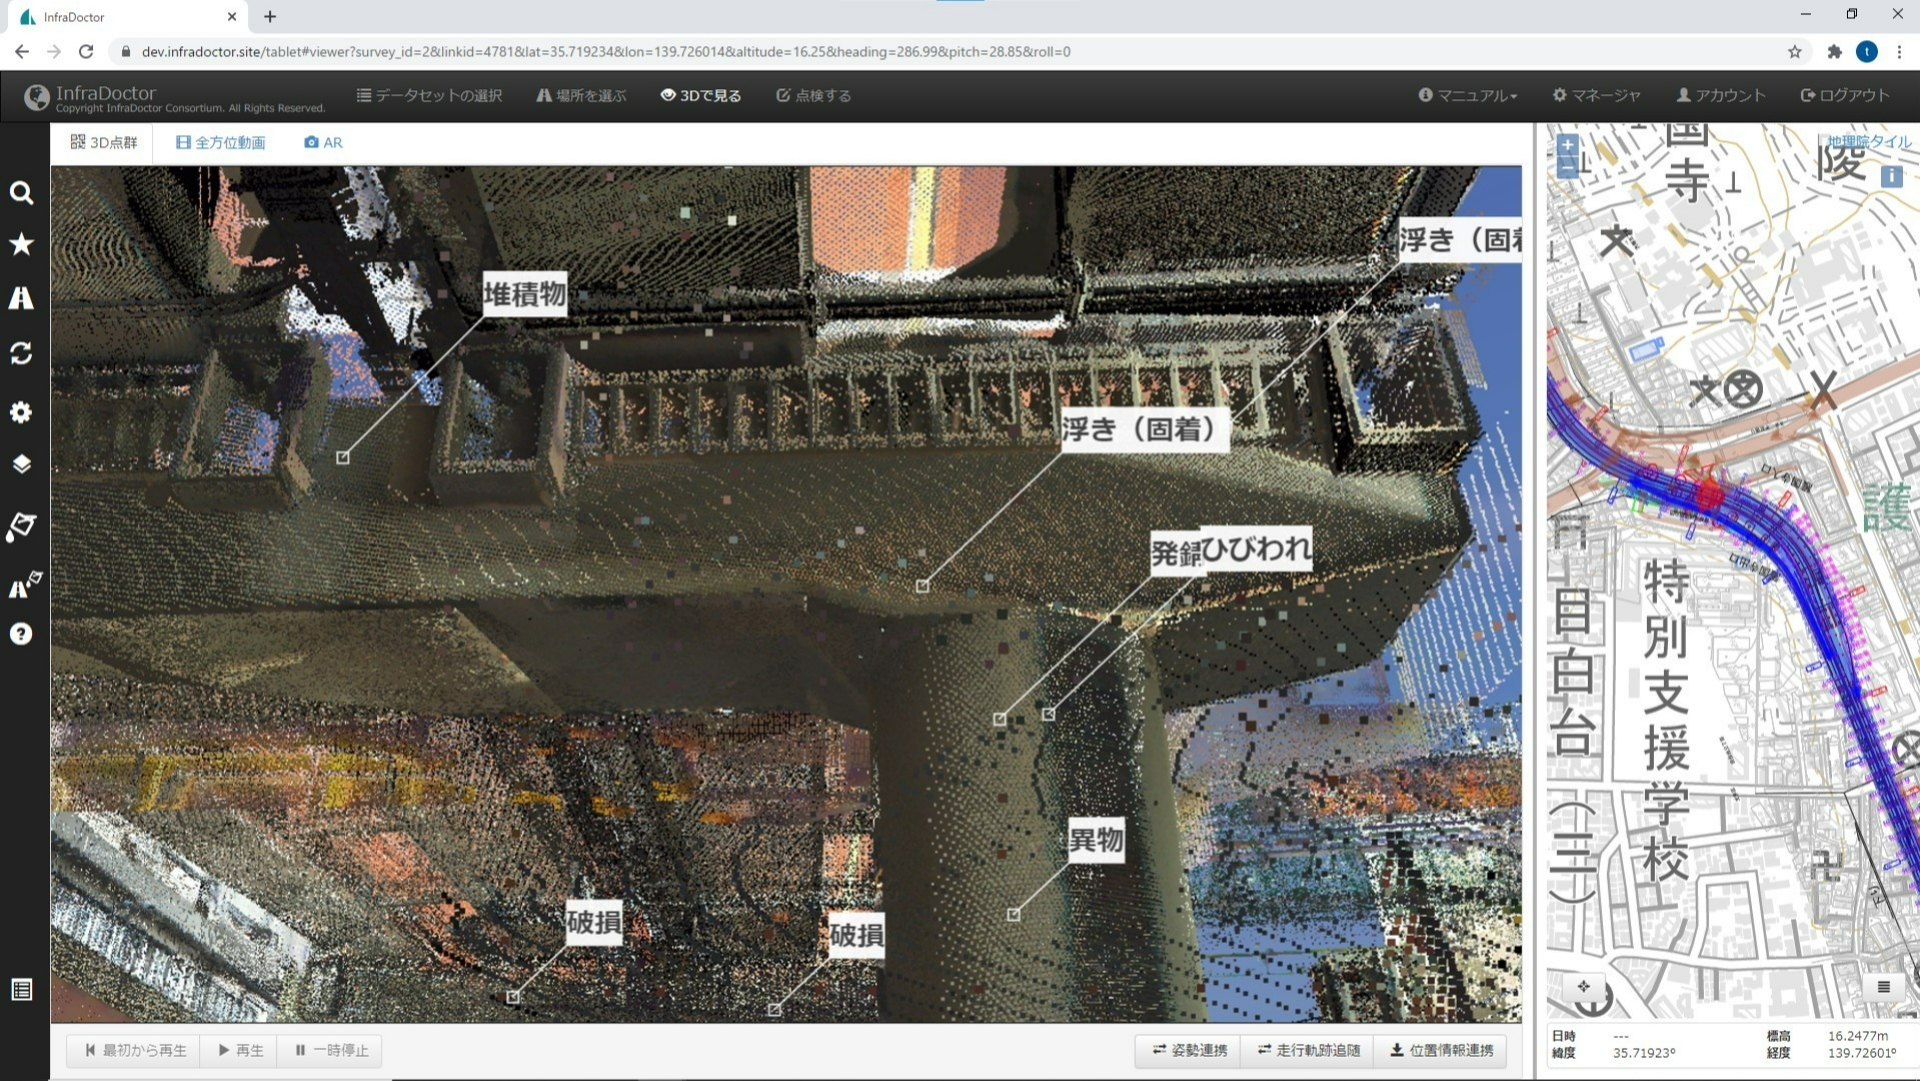Viewport: 1920px width, 1081px height.
Task: Click the search magnifier icon in sidebar
Action: click(21, 192)
